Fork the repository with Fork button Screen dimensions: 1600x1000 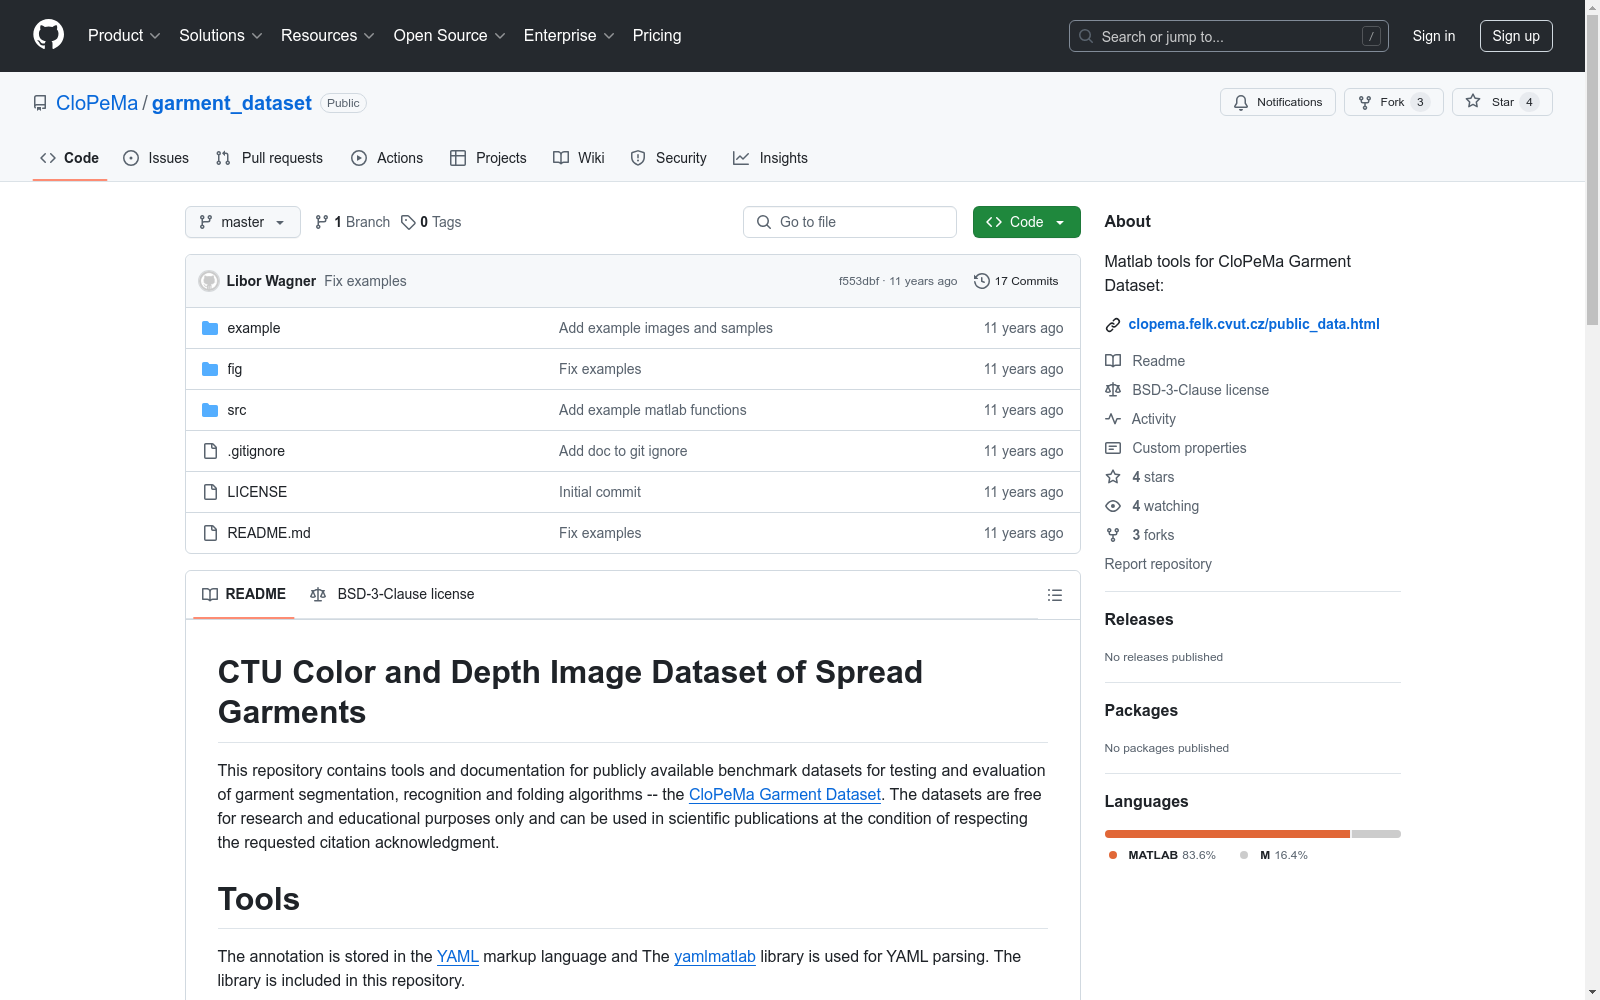pos(1393,102)
